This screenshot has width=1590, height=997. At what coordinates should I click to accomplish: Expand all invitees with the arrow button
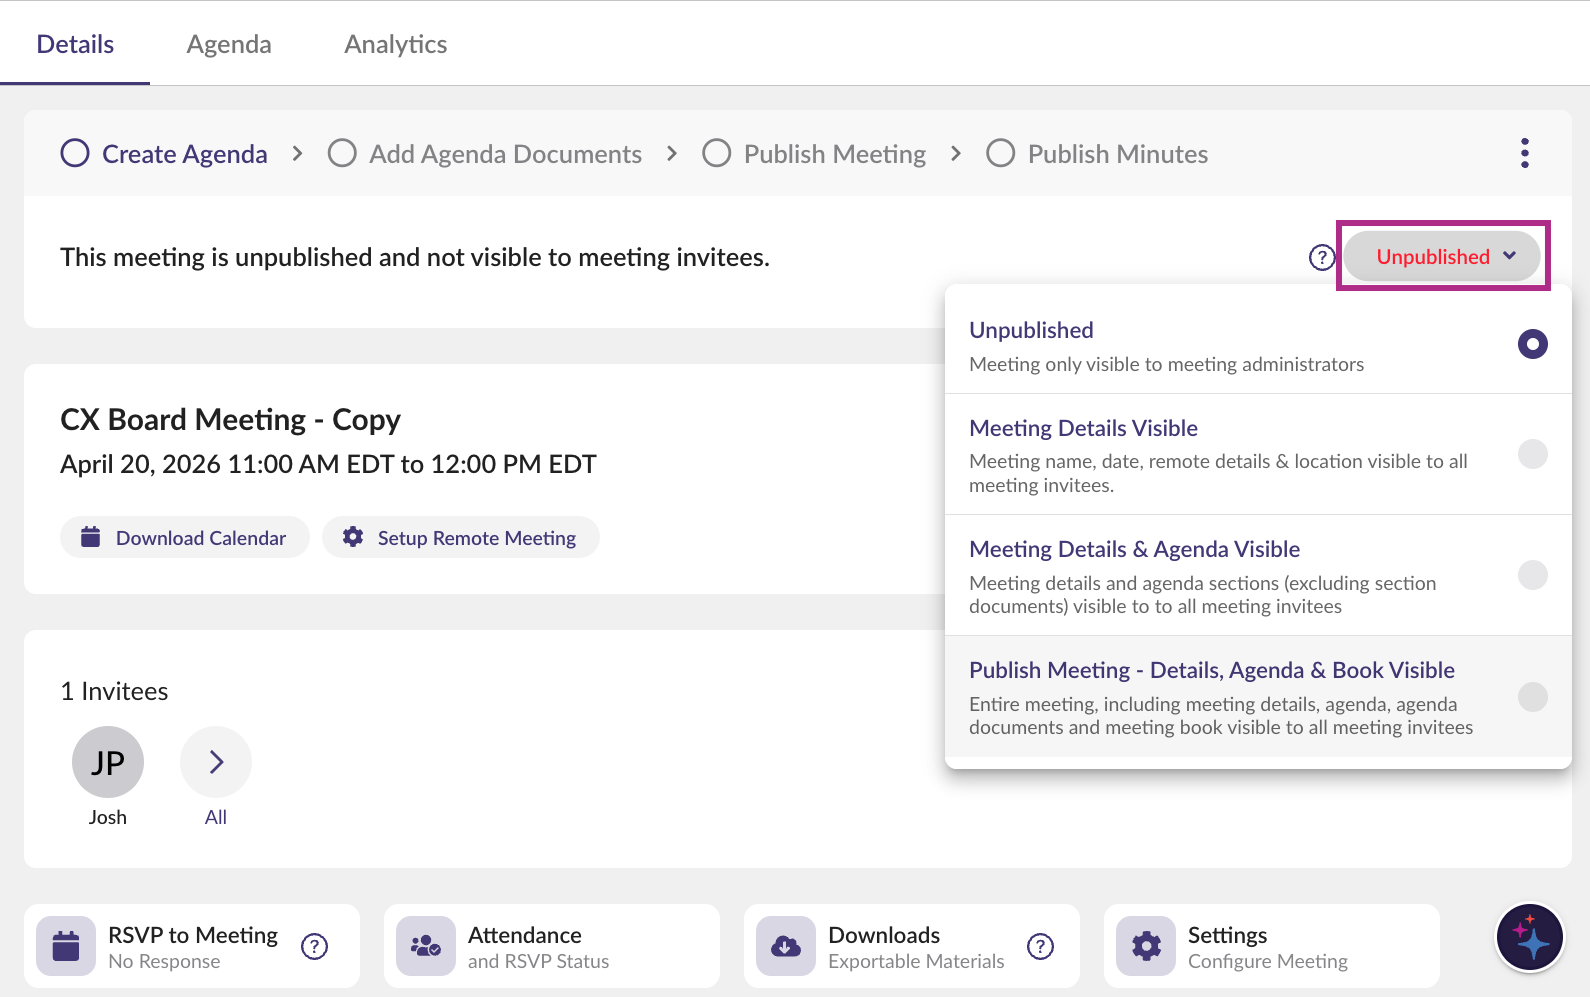pos(216,762)
